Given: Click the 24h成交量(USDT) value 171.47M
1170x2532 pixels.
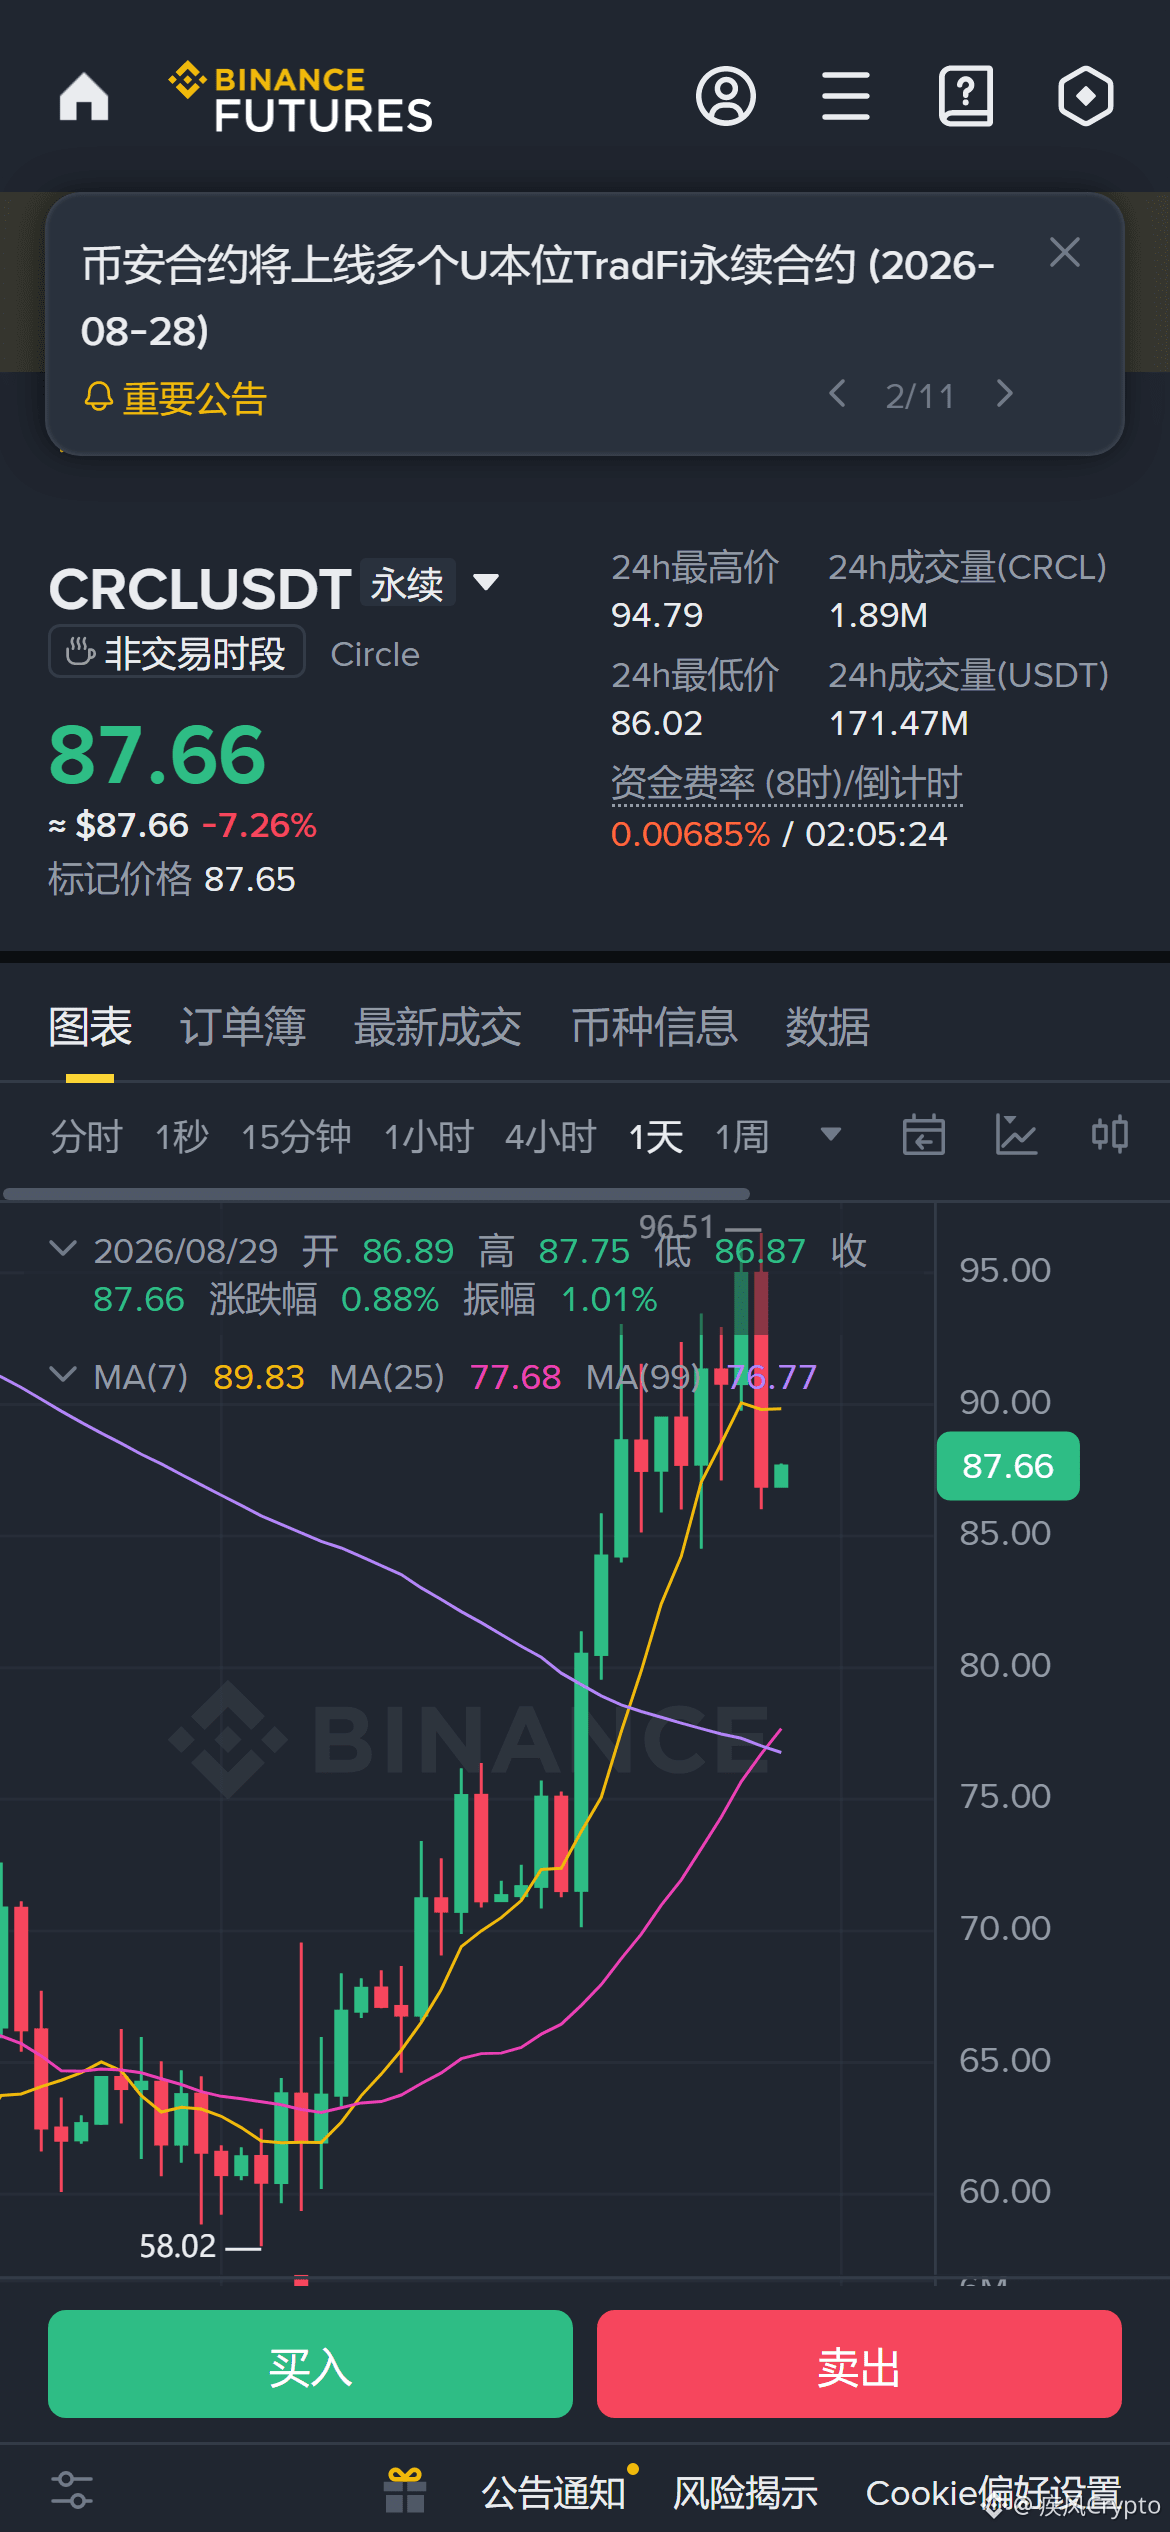Looking at the screenshot, I should [899, 723].
